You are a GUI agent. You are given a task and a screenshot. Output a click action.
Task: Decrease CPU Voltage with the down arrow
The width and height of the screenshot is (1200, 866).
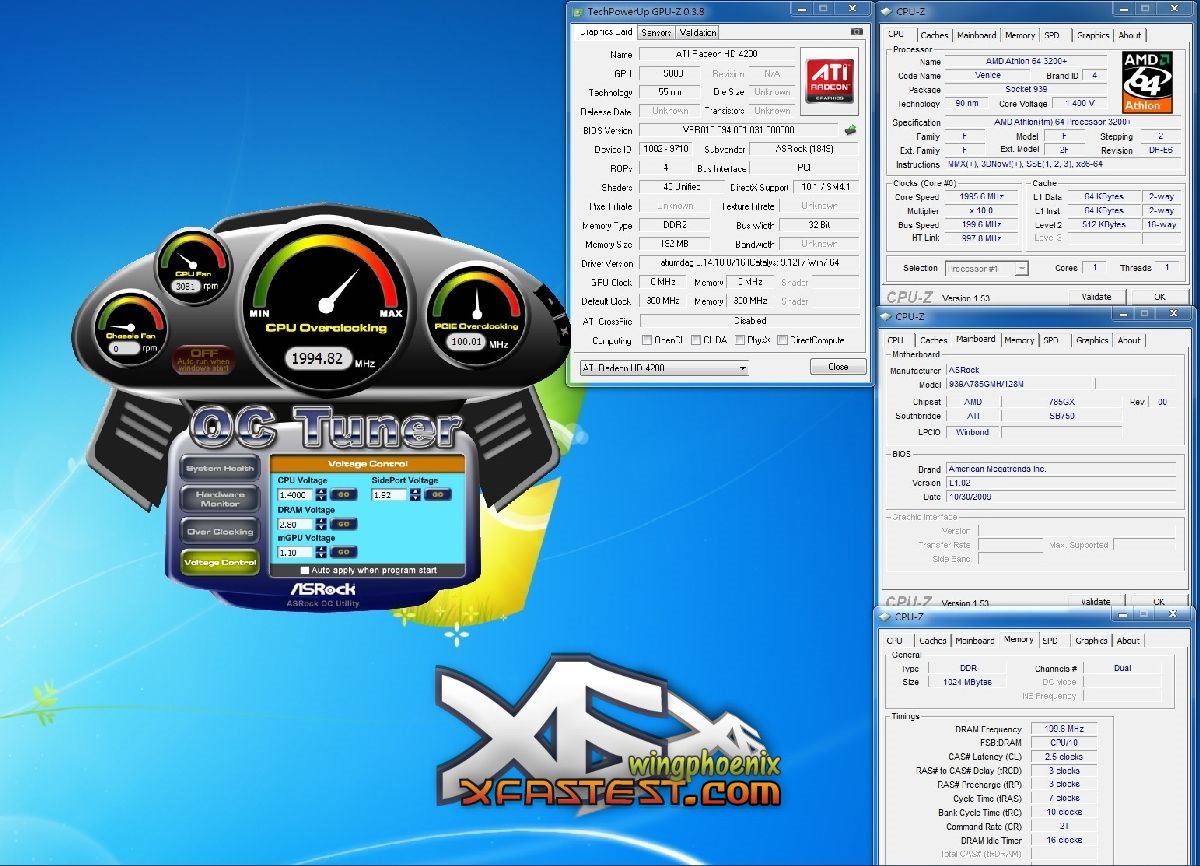[x=321, y=497]
